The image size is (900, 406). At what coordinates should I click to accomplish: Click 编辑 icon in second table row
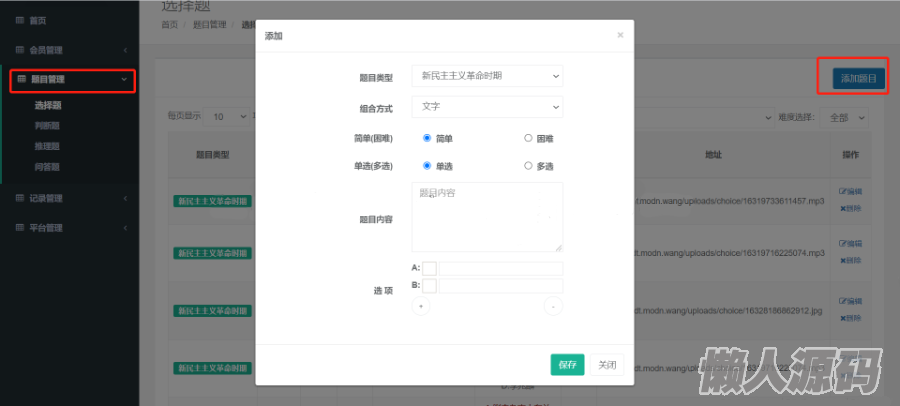tap(849, 244)
